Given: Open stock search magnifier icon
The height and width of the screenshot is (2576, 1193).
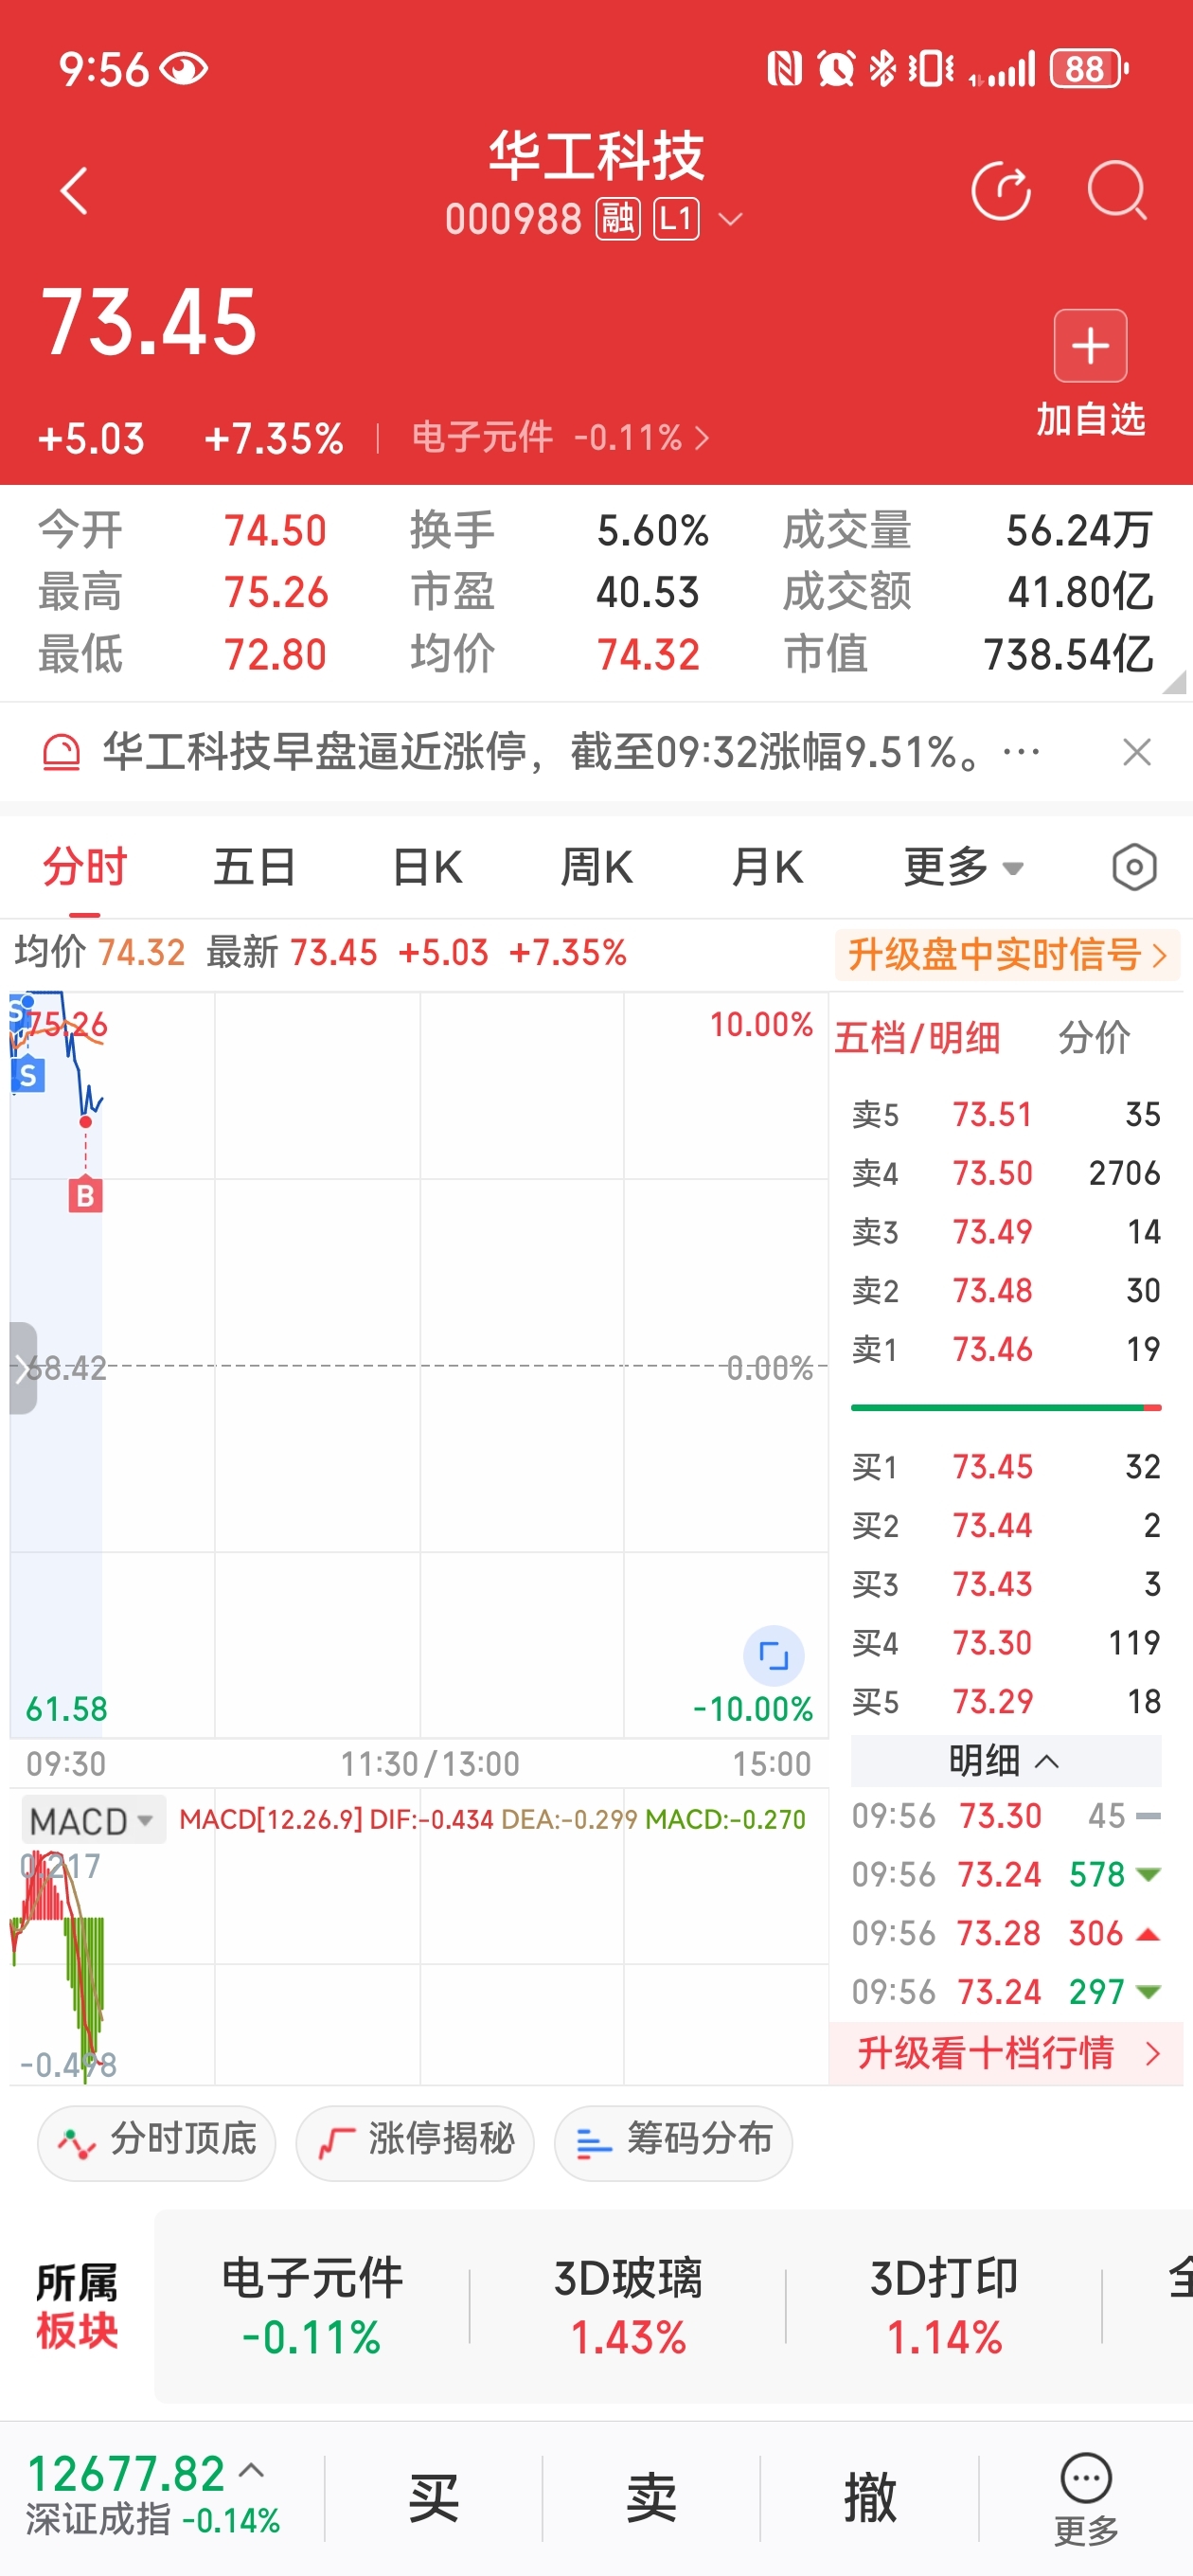Looking at the screenshot, I should [1117, 190].
